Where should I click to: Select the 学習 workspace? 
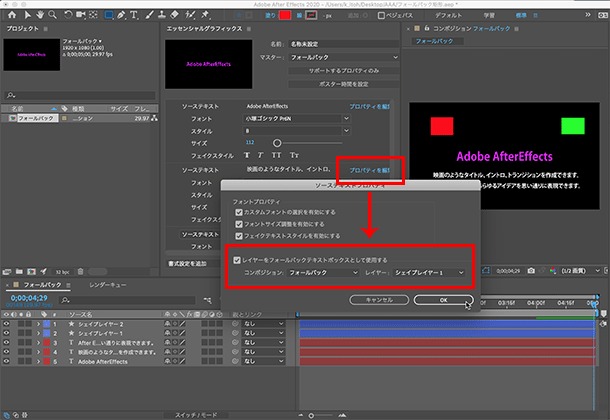point(489,16)
